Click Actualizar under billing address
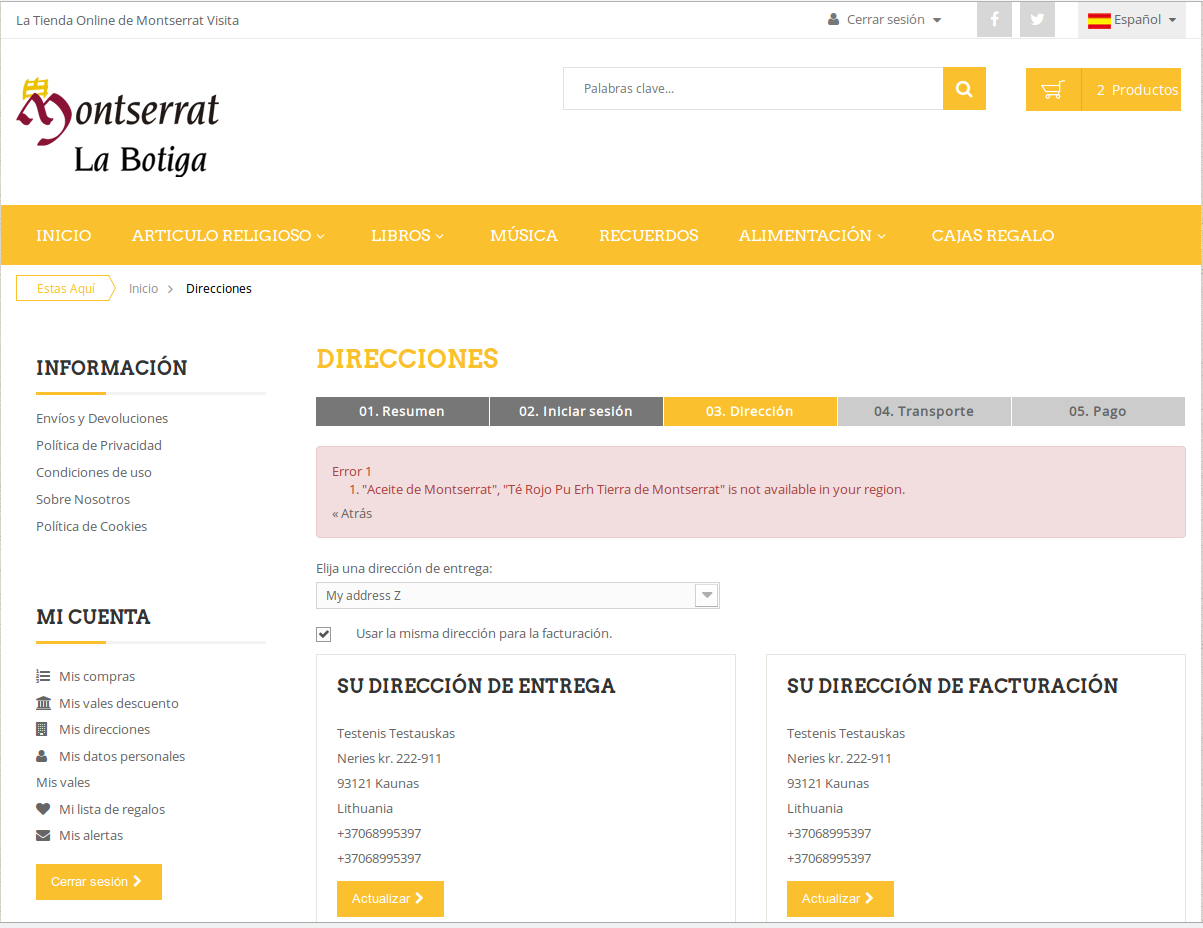 pos(840,899)
